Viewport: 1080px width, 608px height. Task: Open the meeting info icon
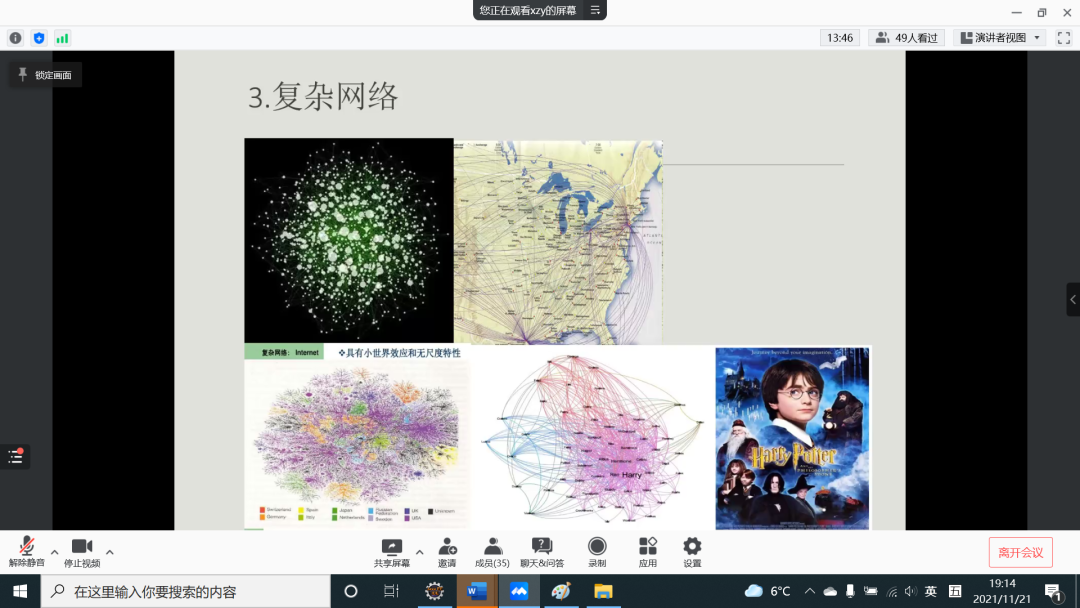click(15, 38)
